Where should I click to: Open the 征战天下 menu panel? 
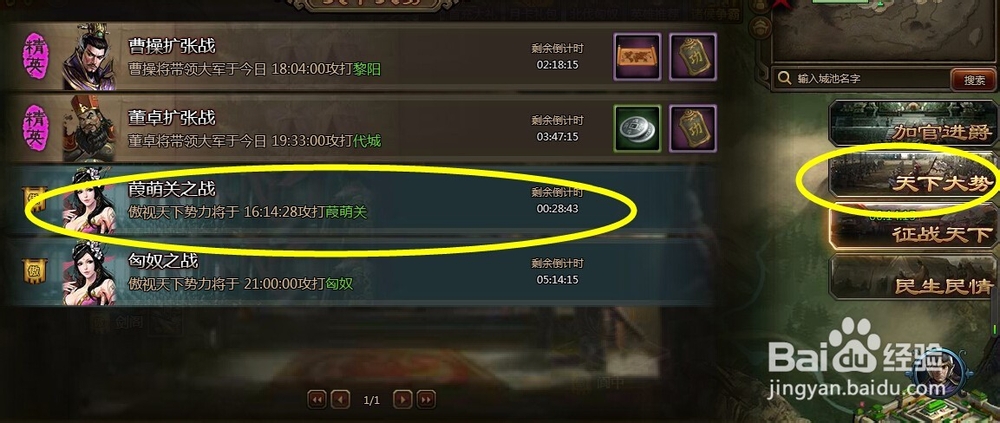913,225
